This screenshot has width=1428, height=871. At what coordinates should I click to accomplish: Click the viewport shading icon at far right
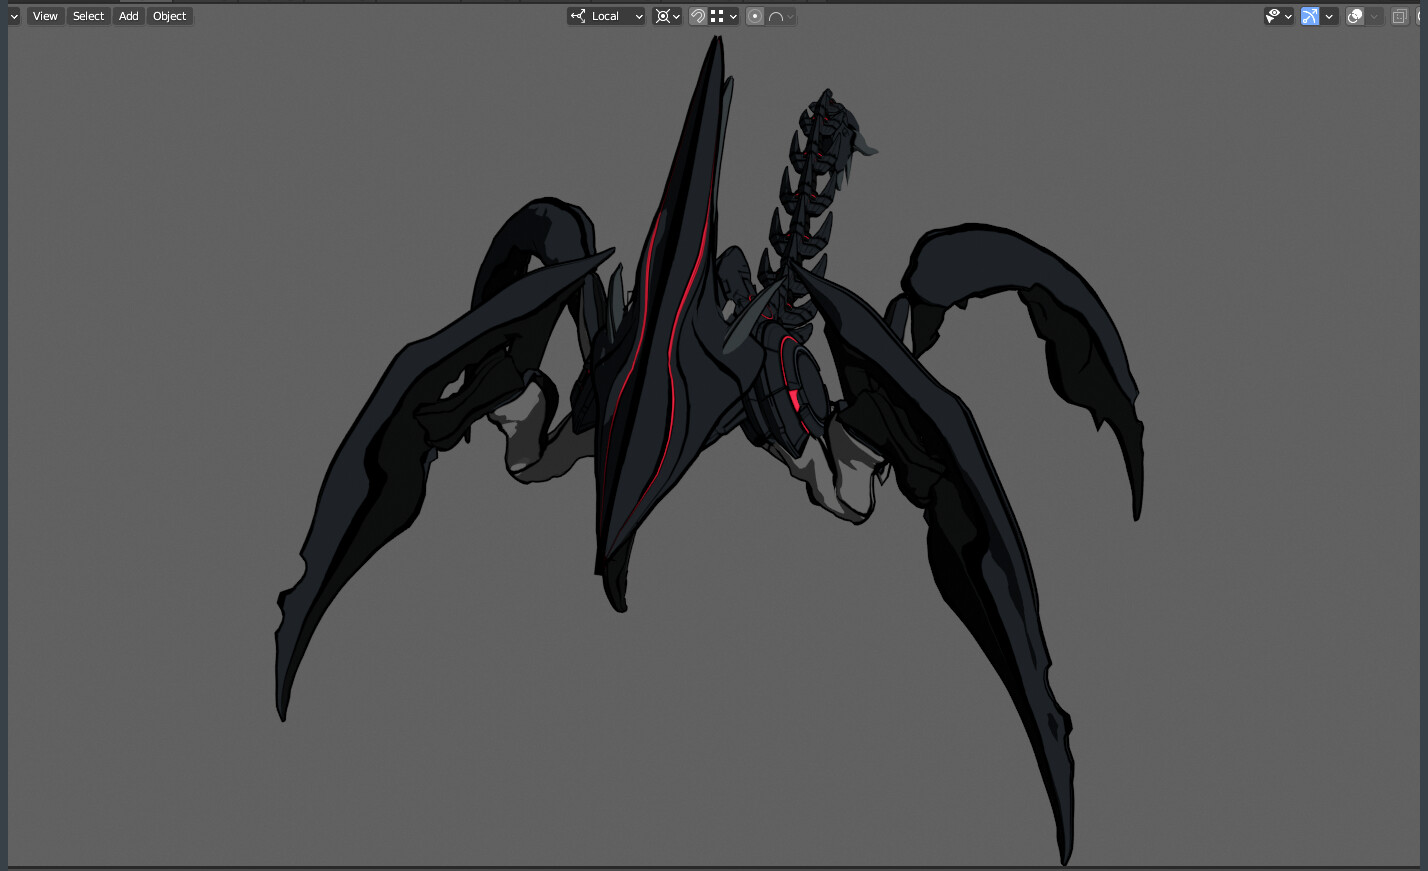(x=1421, y=16)
